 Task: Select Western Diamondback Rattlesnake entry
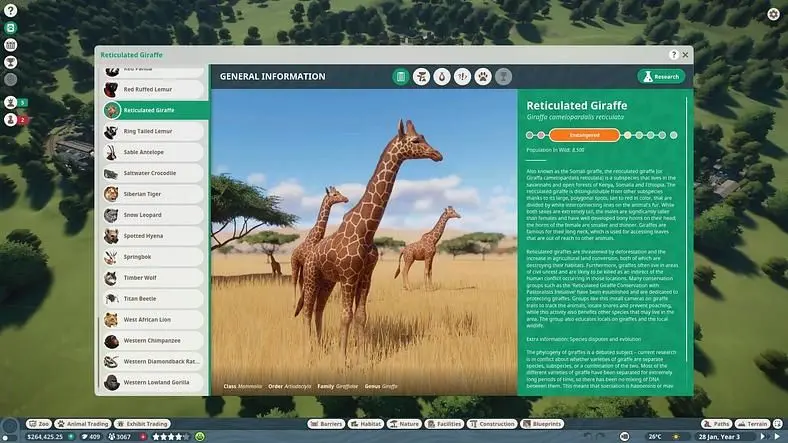pos(153,362)
